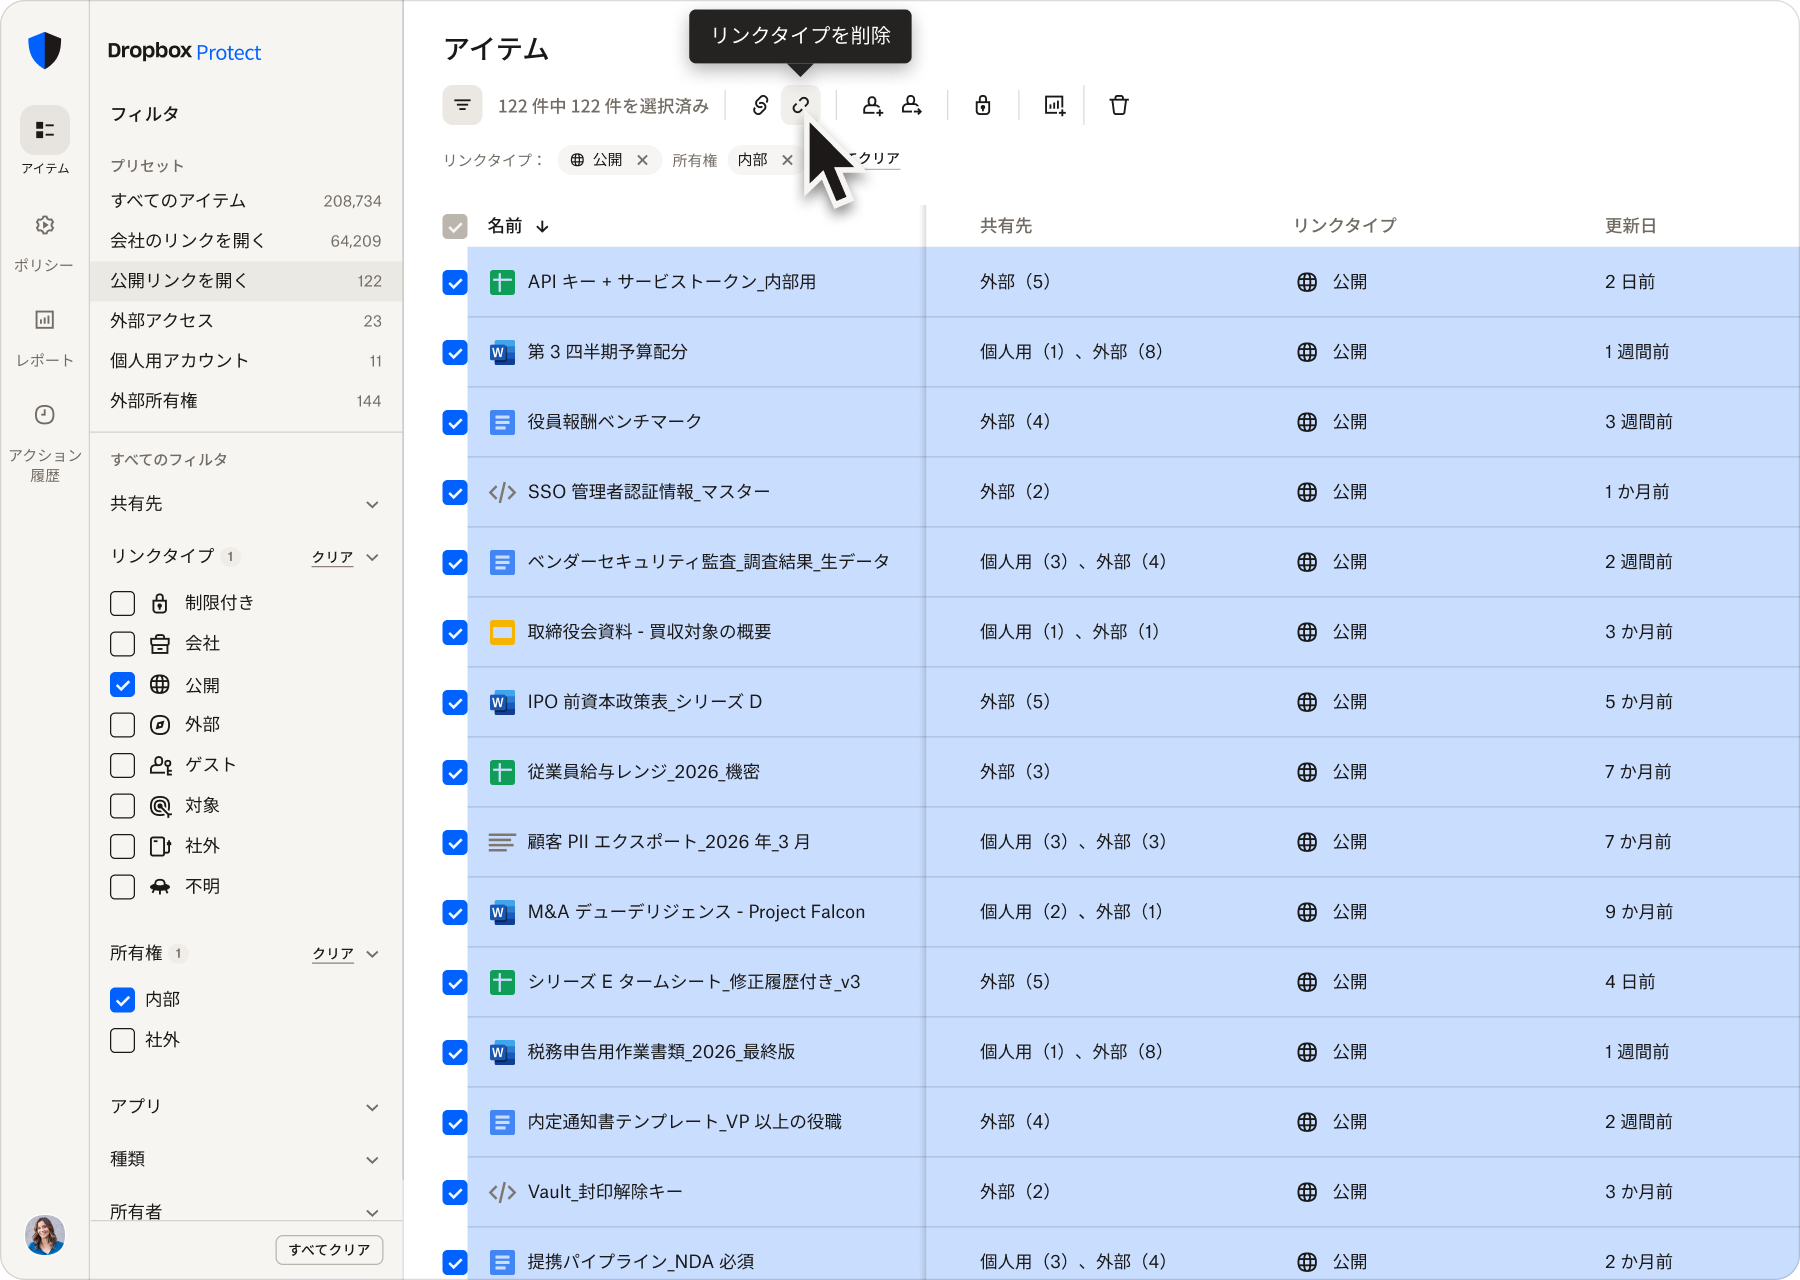Click spreadsheet icon of API キー row
The image size is (1800, 1280).
[502, 282]
